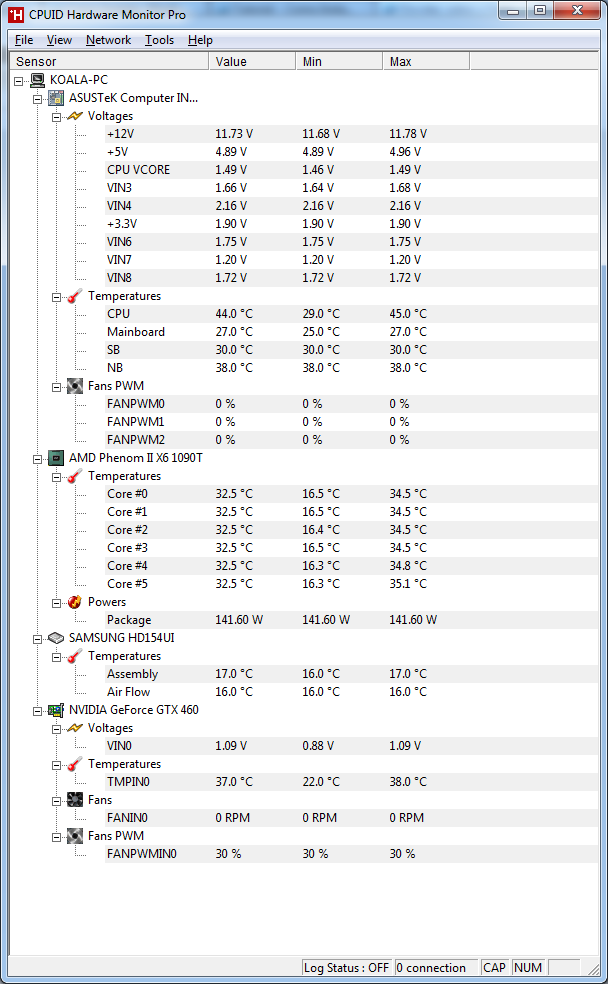Collapse the NVIDIA Temperatures group
This screenshot has width=608, height=984.
(x=56, y=765)
